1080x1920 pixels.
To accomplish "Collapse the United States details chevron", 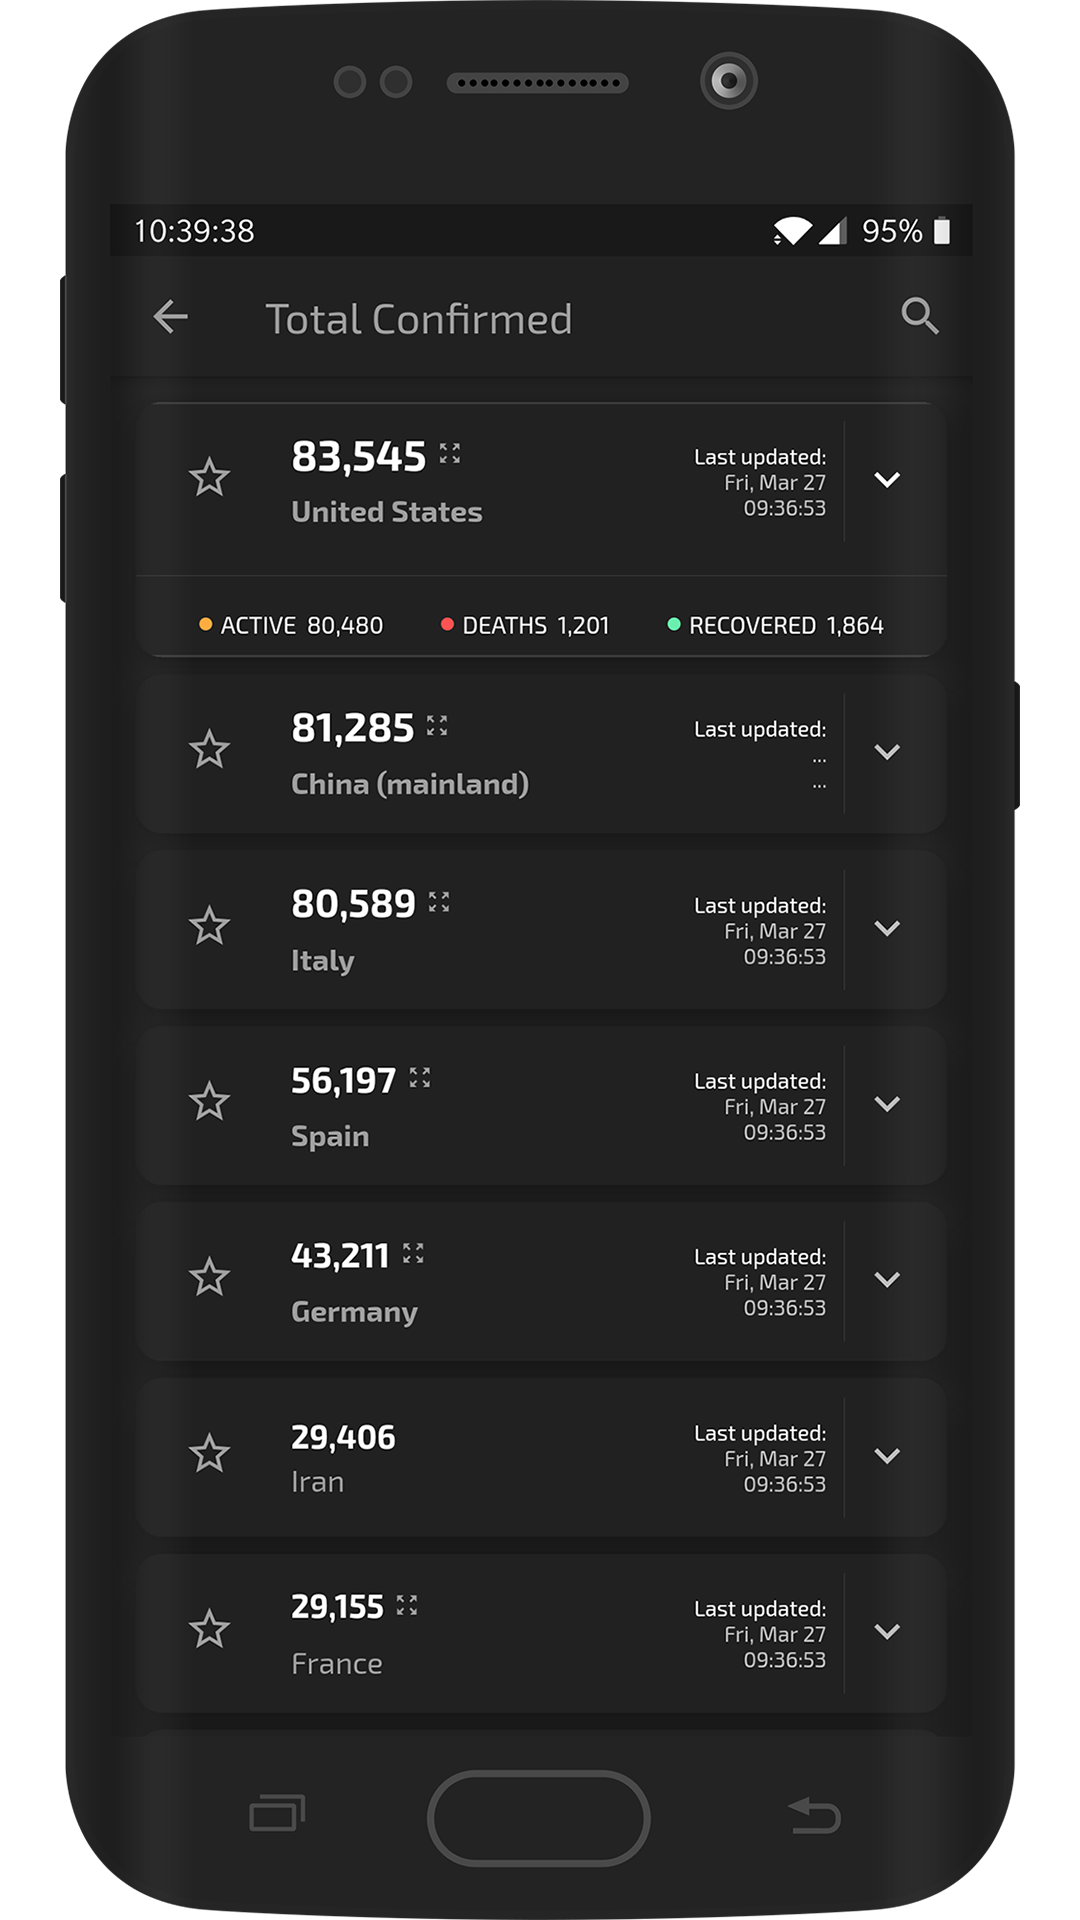I will click(887, 480).
